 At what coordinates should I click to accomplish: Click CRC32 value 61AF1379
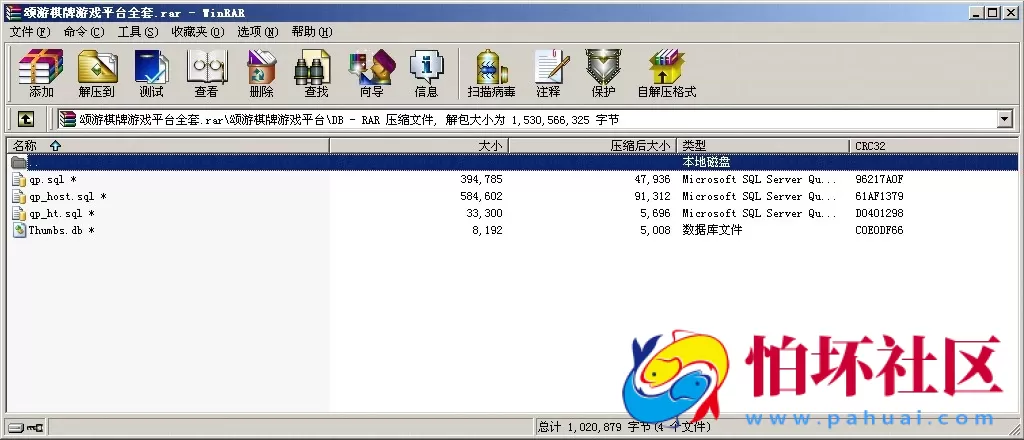click(x=879, y=196)
